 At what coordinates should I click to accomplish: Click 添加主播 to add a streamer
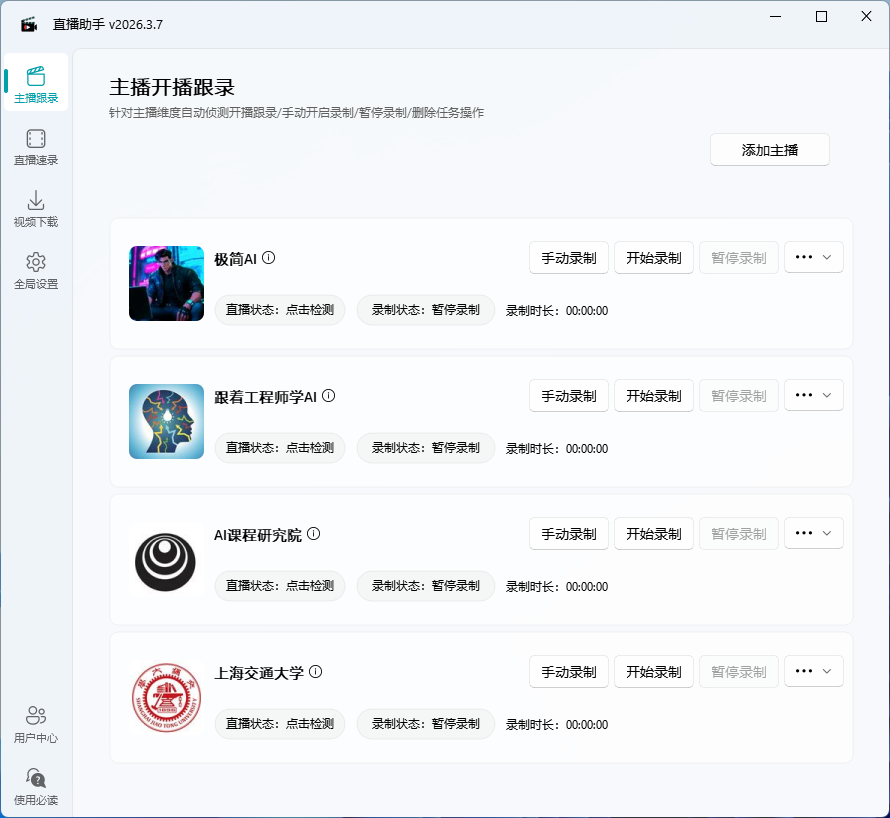coord(769,149)
